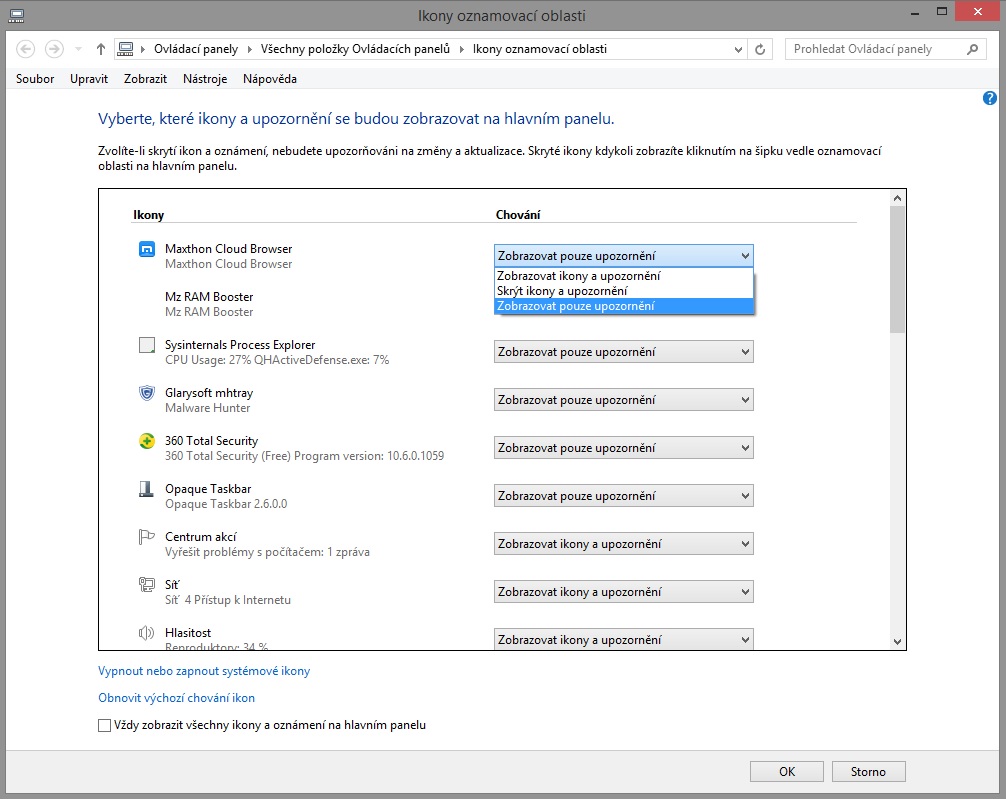This screenshot has width=1006, height=799.
Task: Go back with the back arrow
Action: point(26,49)
